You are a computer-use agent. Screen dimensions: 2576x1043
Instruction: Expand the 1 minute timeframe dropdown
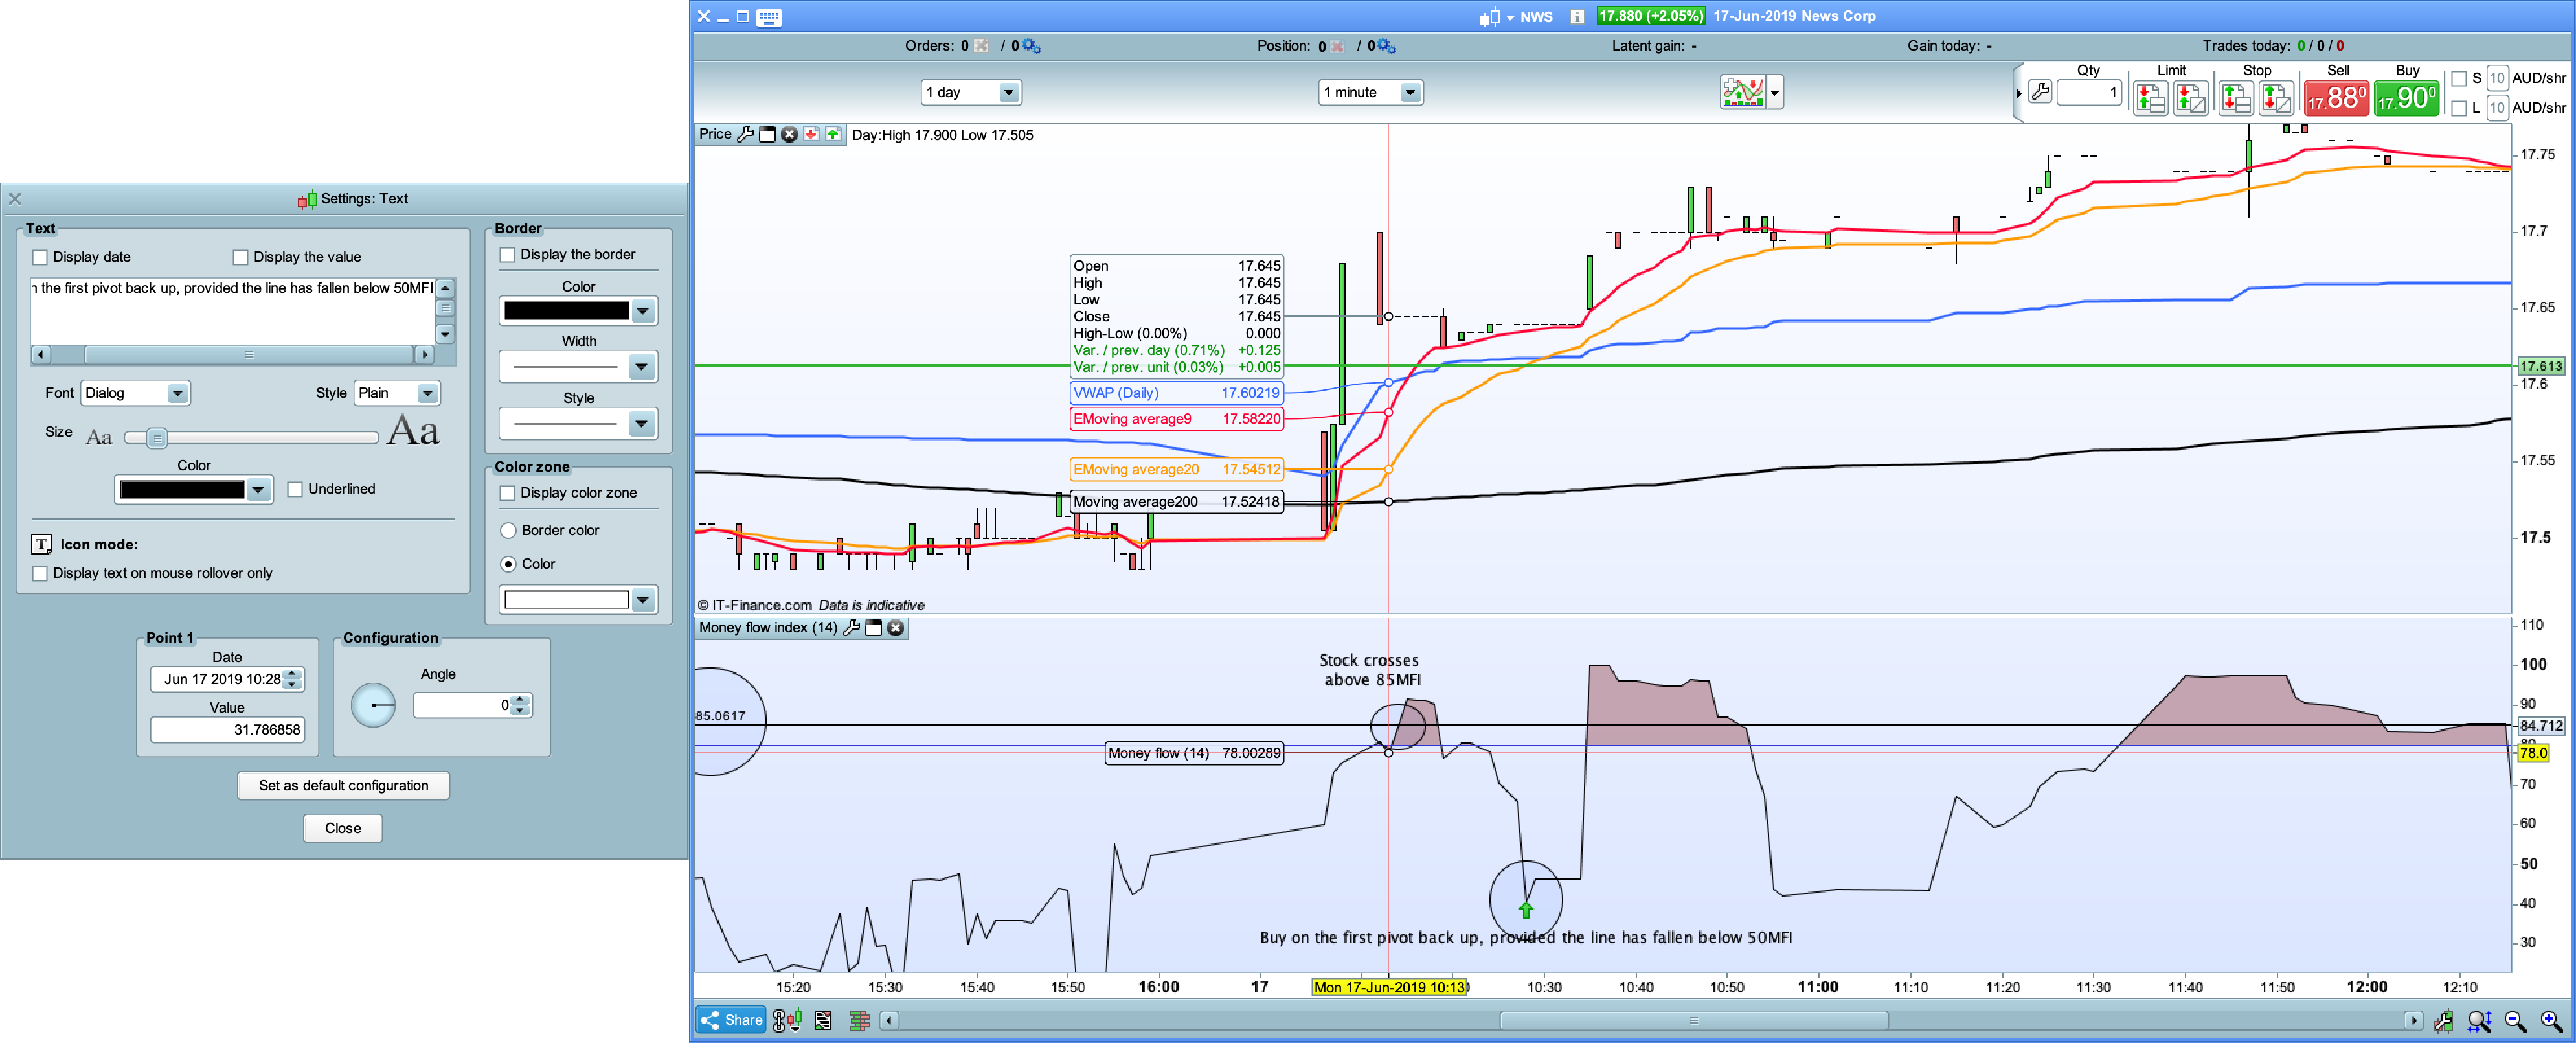point(1409,93)
